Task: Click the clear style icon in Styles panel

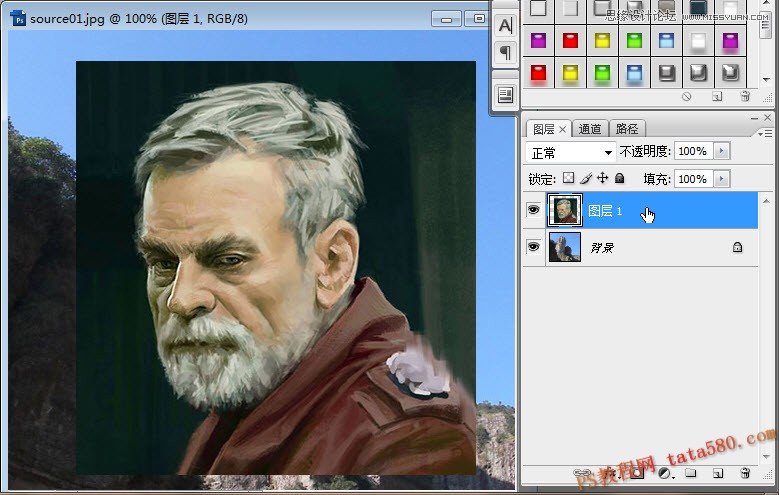Action: point(687,96)
